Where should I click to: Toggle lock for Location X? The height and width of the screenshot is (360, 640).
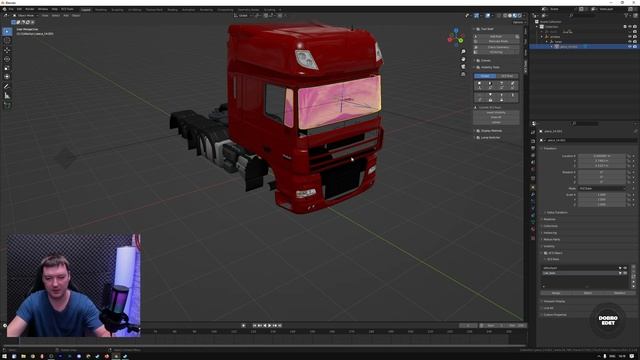tap(629, 156)
